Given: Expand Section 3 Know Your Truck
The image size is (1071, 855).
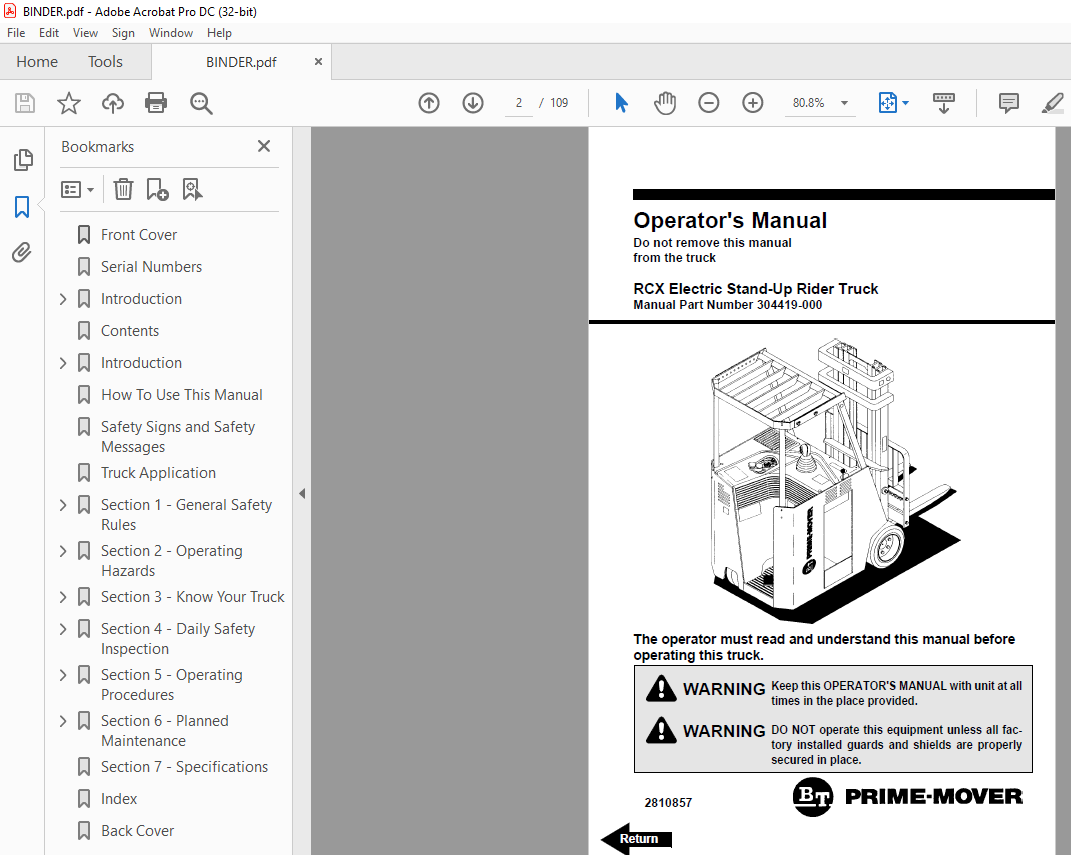Looking at the screenshot, I should pyautogui.click(x=63, y=597).
